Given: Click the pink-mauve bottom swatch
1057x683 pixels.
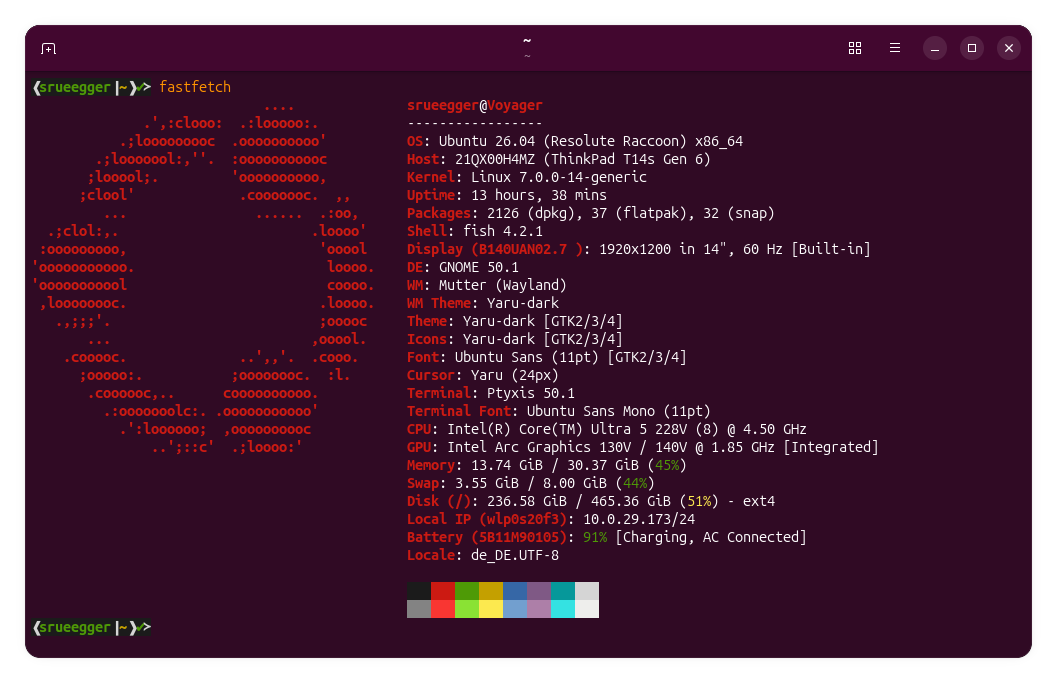Looking at the screenshot, I should [x=539, y=609].
